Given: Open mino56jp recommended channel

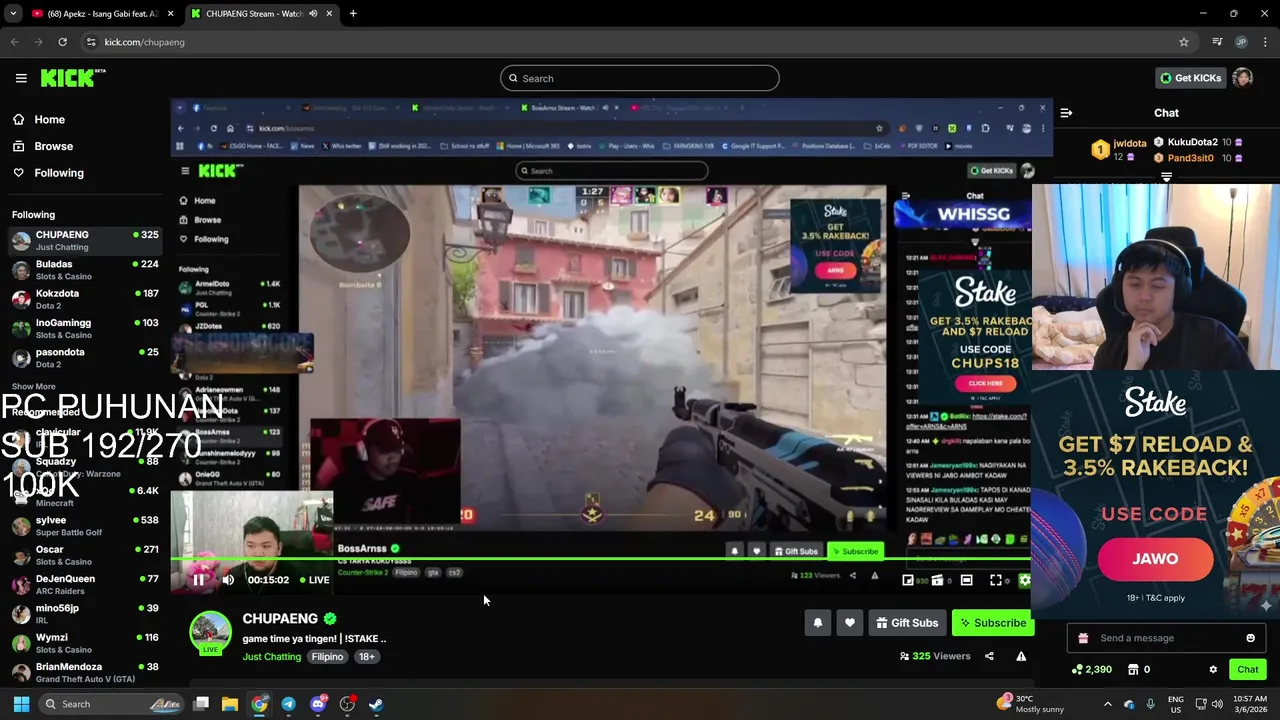Looking at the screenshot, I should pyautogui.click(x=85, y=614).
